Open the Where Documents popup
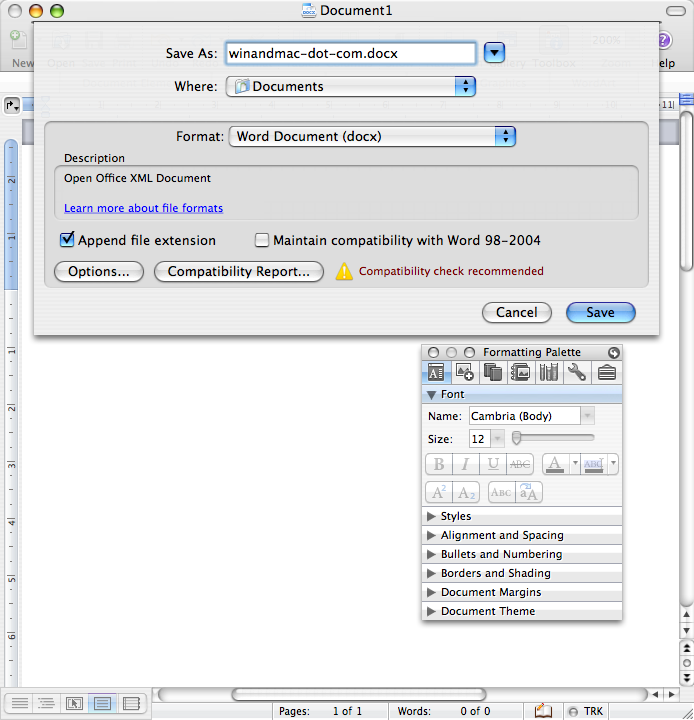The width and height of the screenshot is (694, 720). coord(350,86)
